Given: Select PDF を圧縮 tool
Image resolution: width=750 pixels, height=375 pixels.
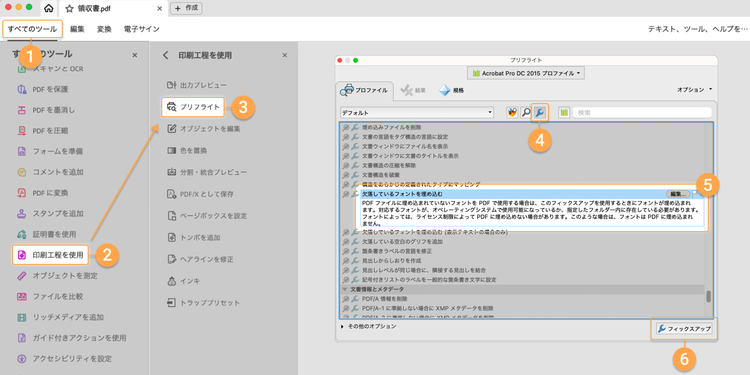Looking at the screenshot, I should [43, 131].
